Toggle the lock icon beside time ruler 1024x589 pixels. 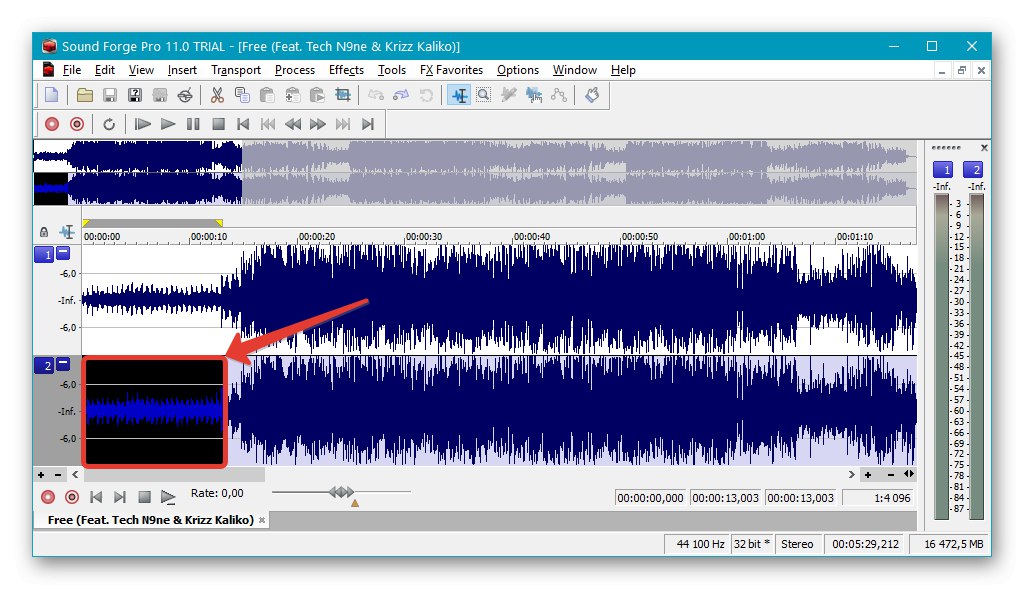[x=44, y=232]
